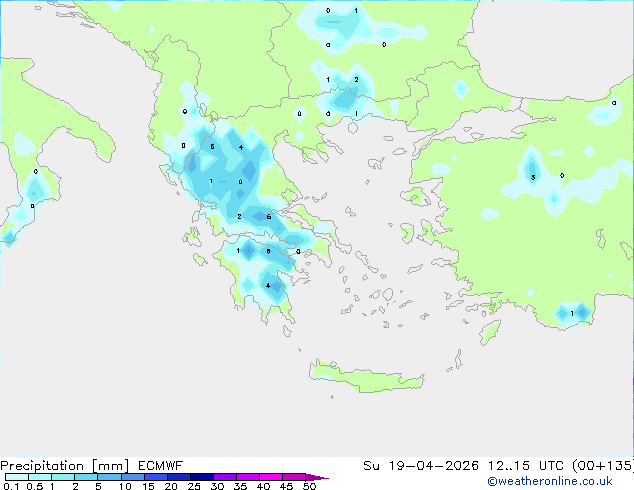
Task: Pick the 40–45 mm magenta legend swatch
Action: coord(271,477)
